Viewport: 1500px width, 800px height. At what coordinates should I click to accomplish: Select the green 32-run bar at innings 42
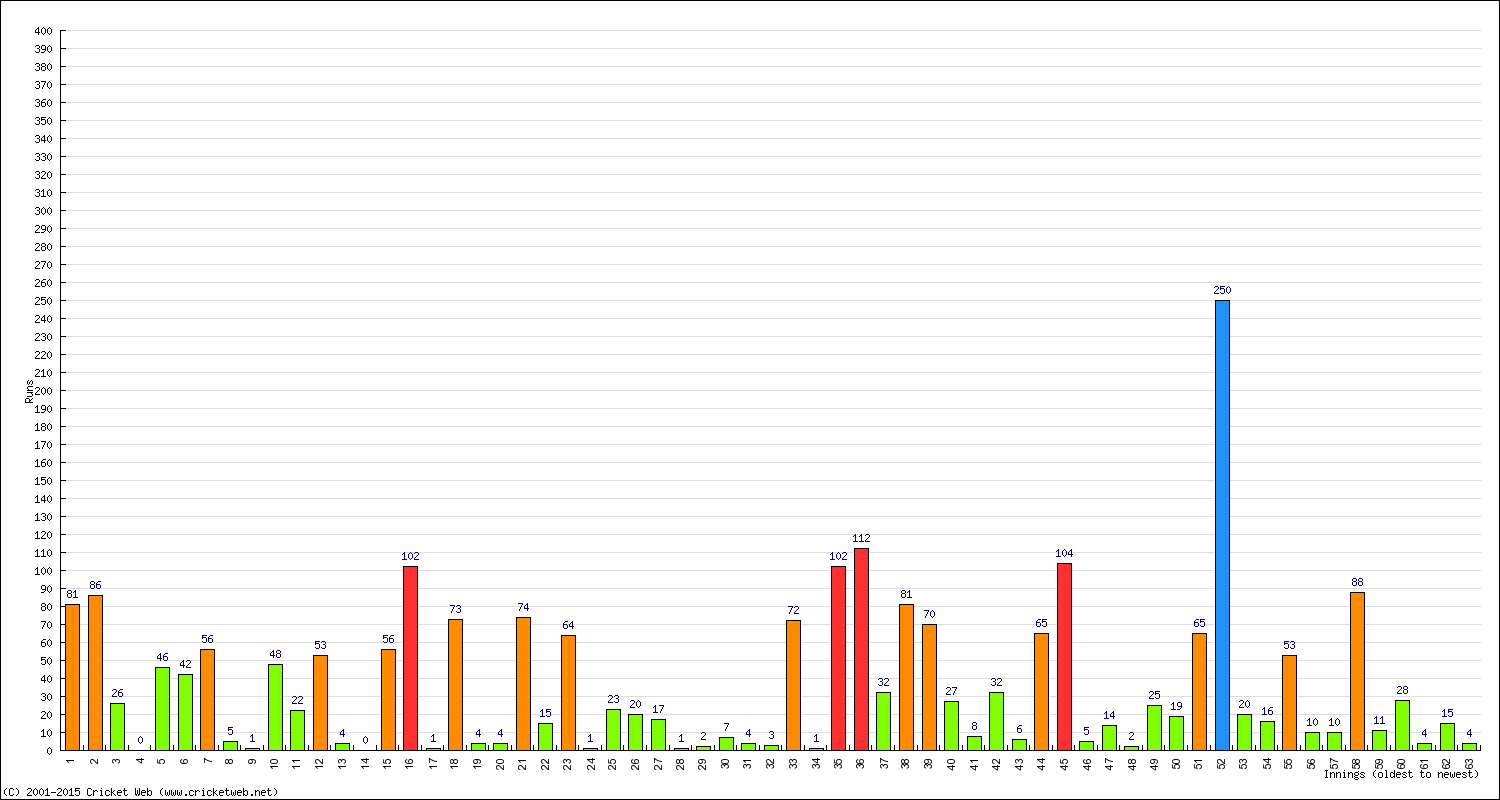click(996, 721)
